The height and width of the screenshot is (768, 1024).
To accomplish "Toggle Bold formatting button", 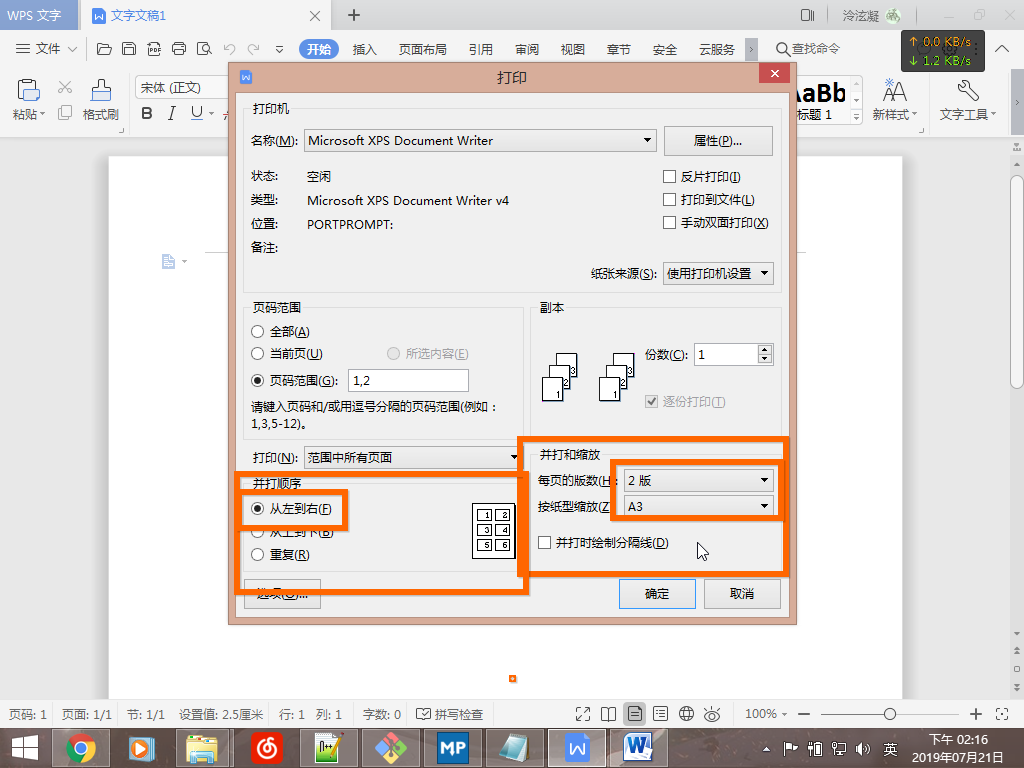I will pos(147,114).
